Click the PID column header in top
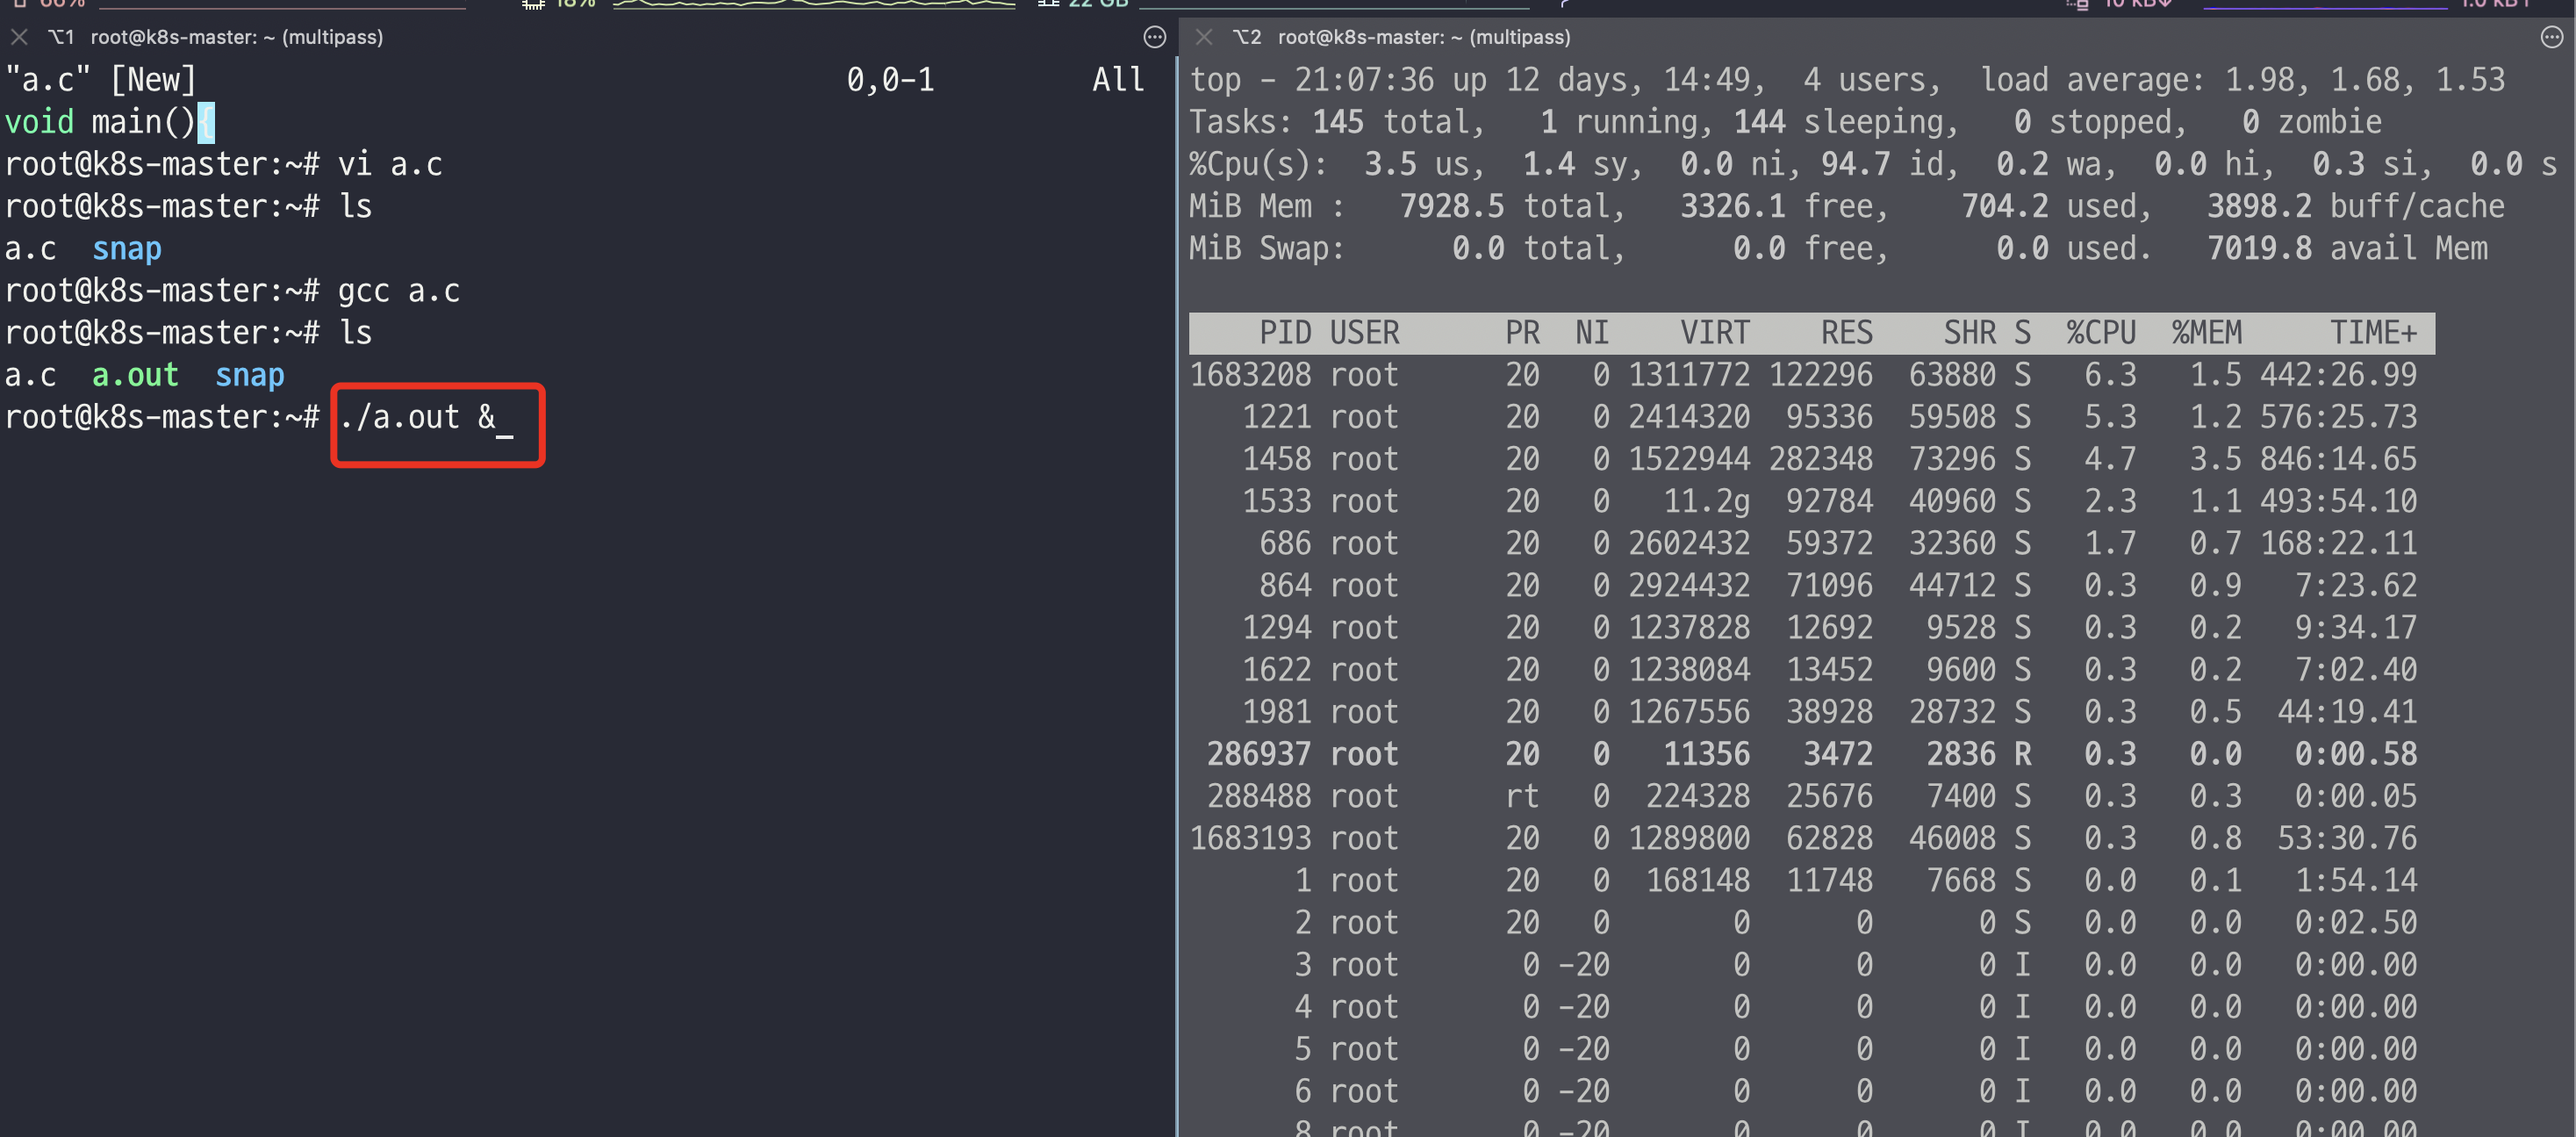This screenshot has height=1137, width=2576. [x=1284, y=333]
